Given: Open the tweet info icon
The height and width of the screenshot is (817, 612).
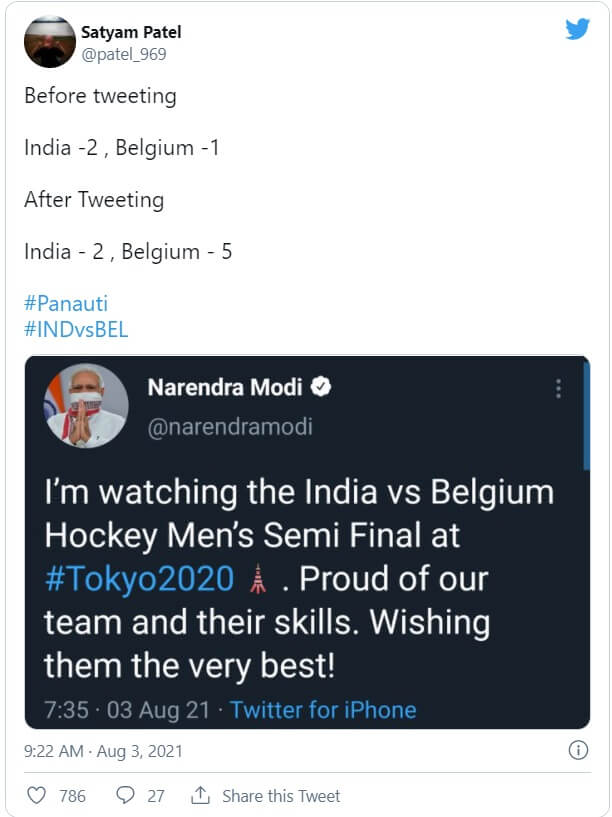Looking at the screenshot, I should pos(577,750).
